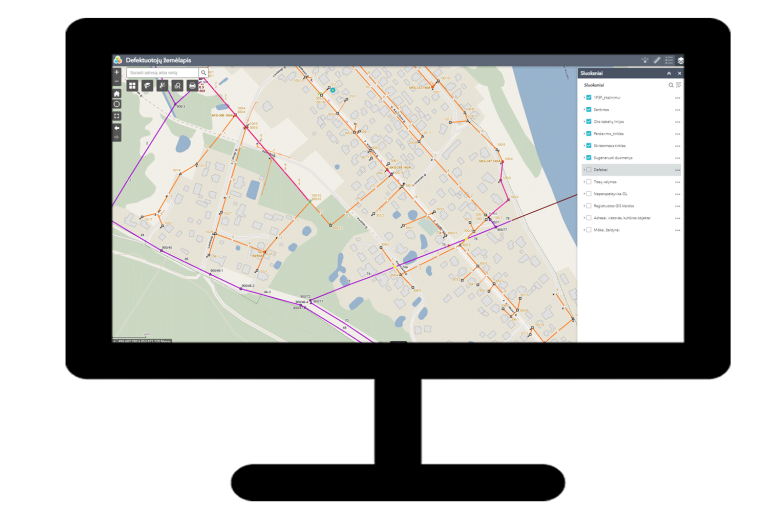Zoom in on the map
This screenshot has width=768, height=512.
tap(117, 72)
